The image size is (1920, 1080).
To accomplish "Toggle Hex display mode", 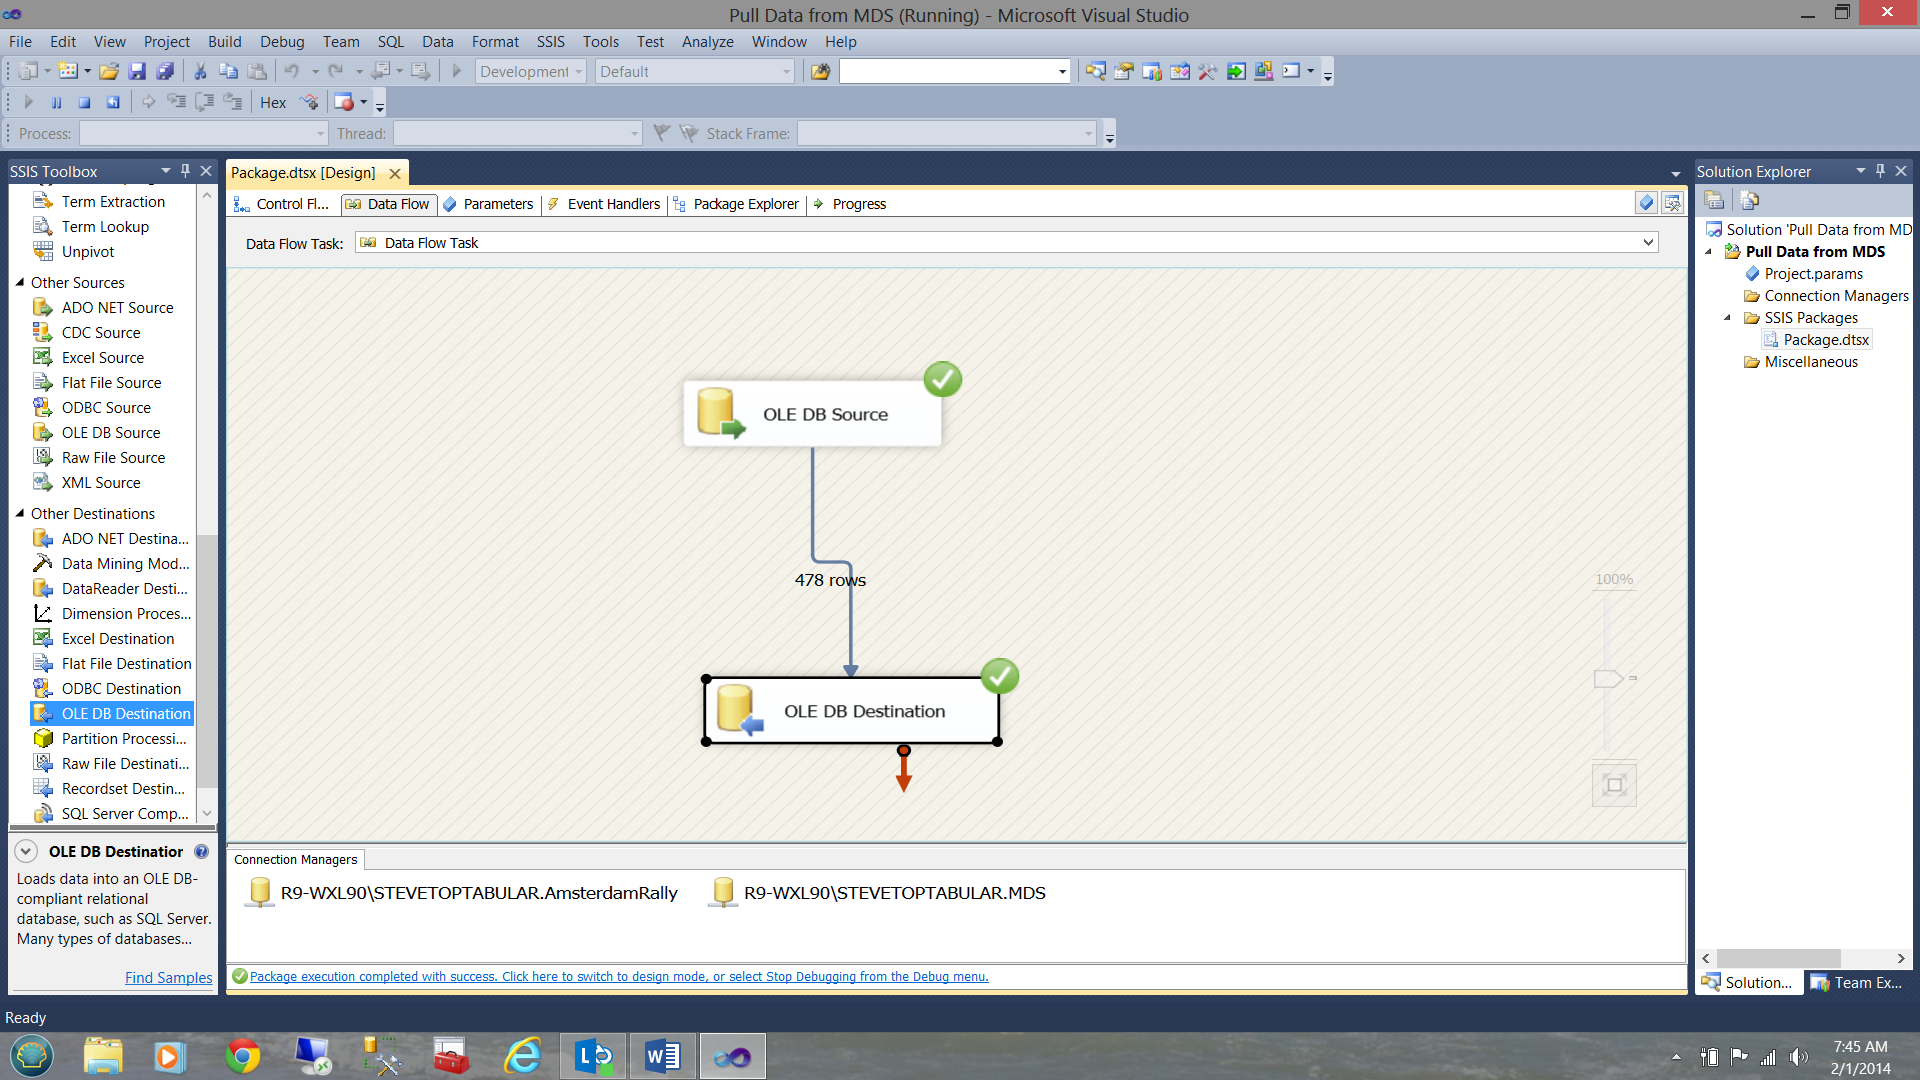I will pos(273,102).
